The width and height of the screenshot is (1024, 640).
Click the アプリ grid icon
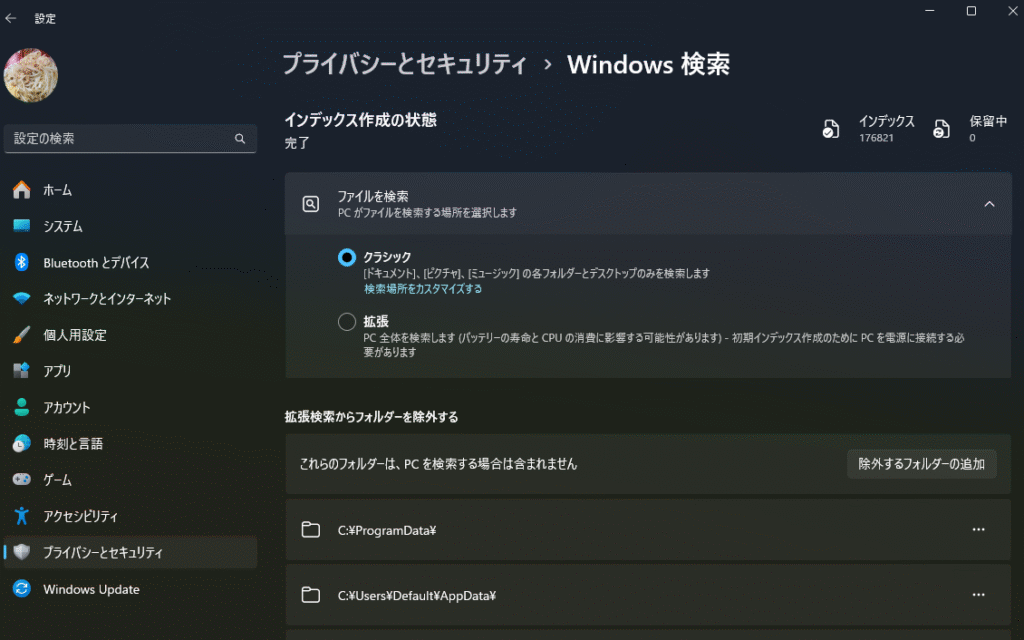[x=22, y=371]
